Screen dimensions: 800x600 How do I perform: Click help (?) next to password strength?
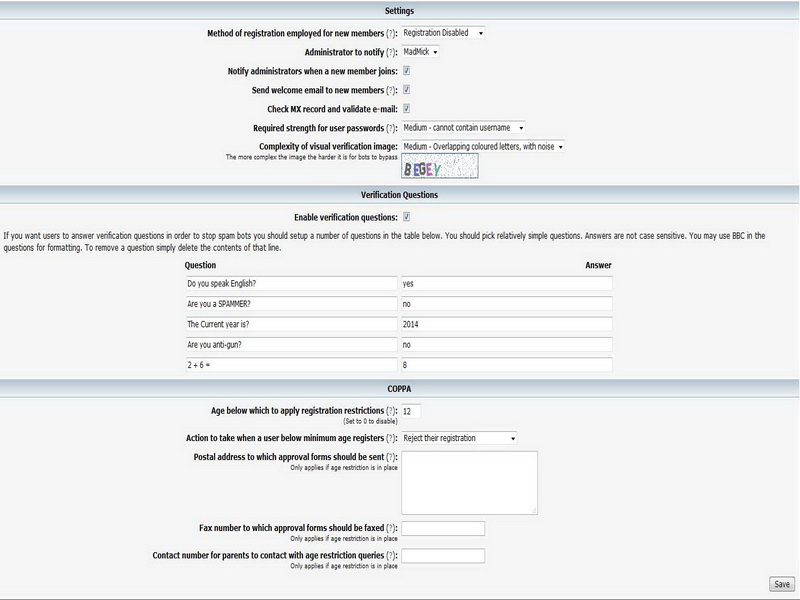[x=391, y=128]
